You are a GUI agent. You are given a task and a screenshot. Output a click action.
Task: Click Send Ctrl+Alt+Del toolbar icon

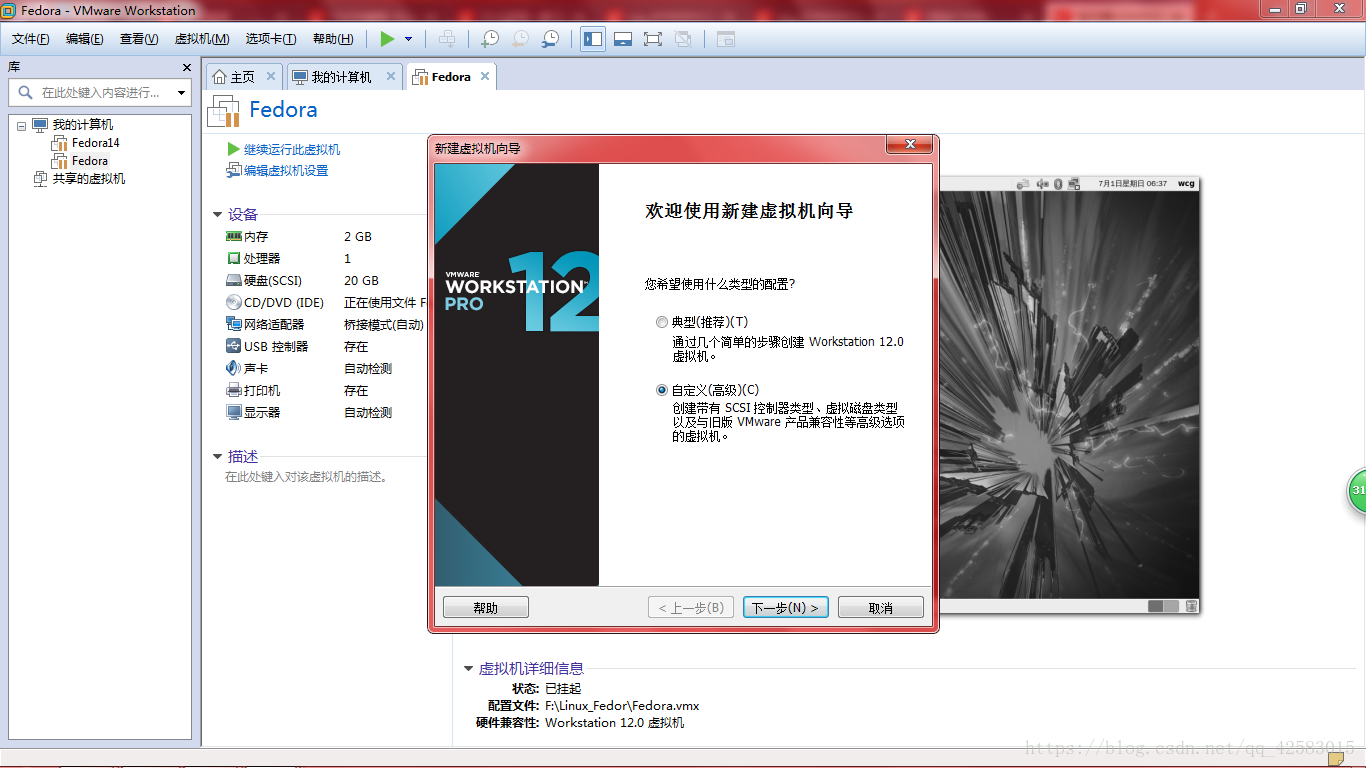pyautogui.click(x=447, y=39)
